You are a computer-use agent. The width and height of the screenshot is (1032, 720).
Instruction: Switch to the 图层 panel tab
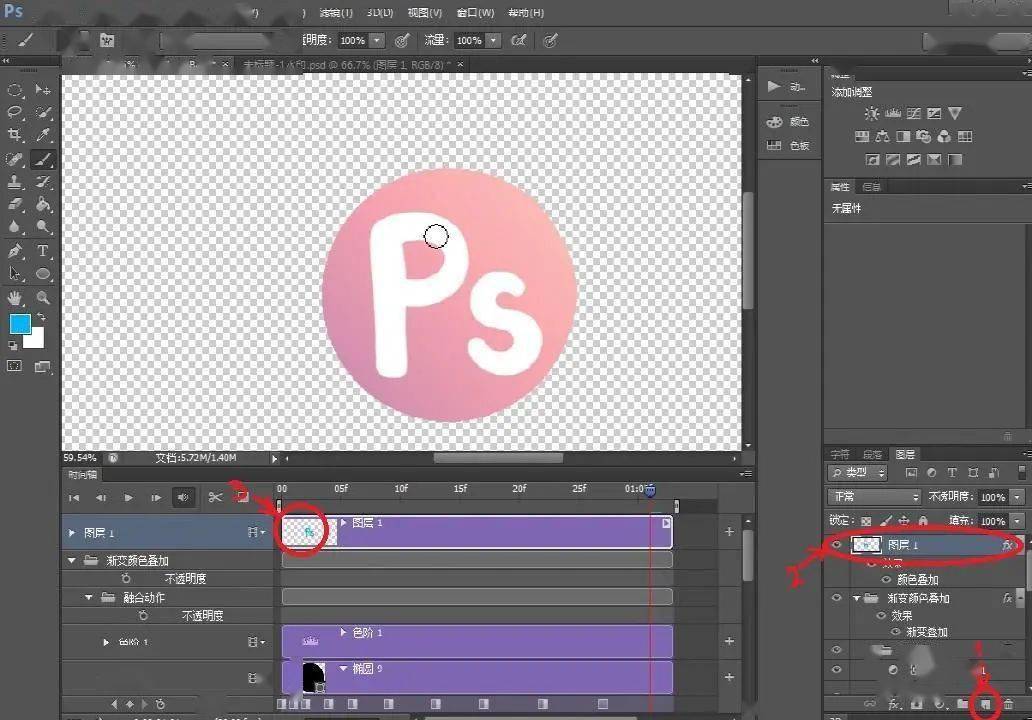(905, 454)
